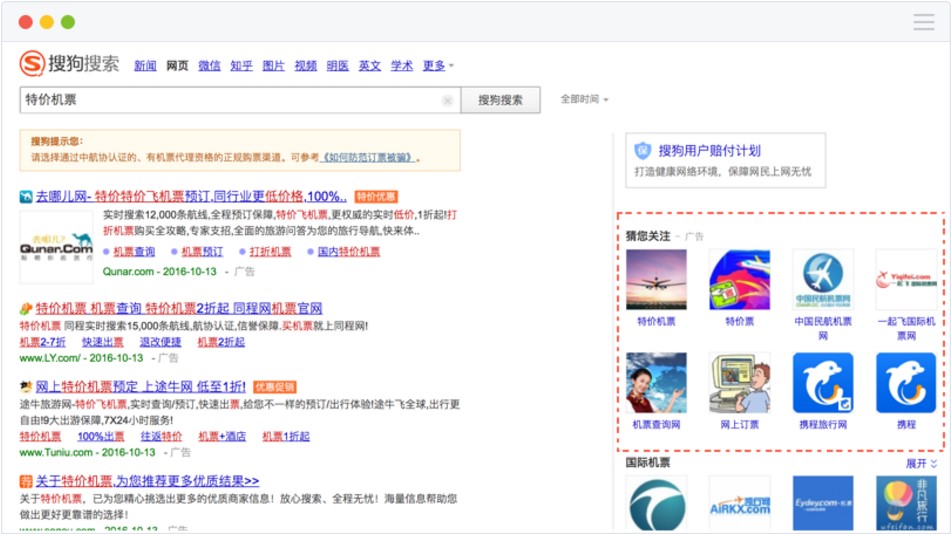Switch to the 微信 tab
951x534 pixels.
[209, 66]
